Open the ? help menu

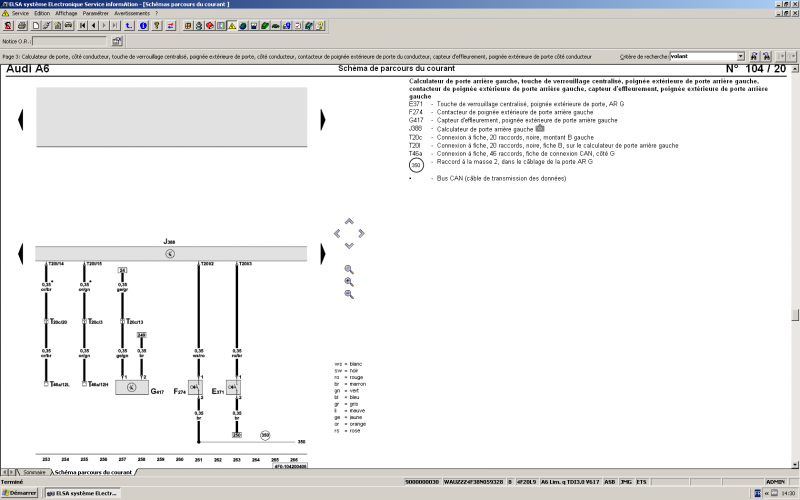coord(156,13)
